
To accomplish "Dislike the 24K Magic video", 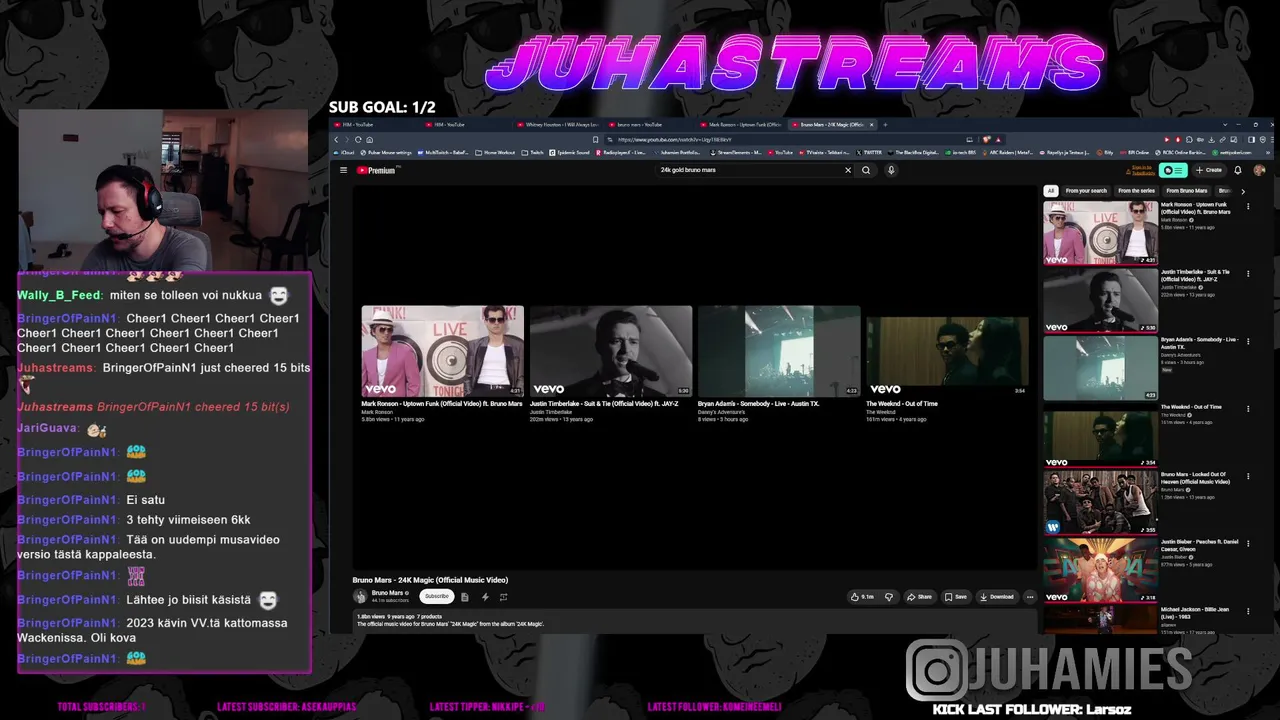I will [x=888, y=597].
